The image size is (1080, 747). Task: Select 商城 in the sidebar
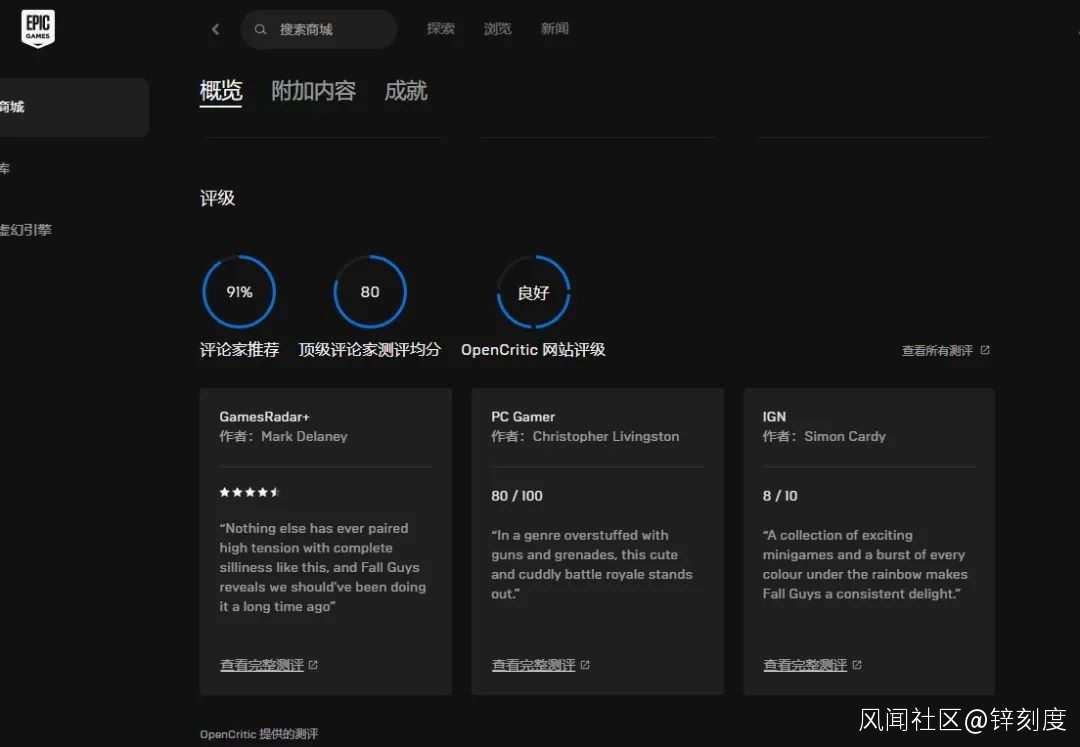coord(74,107)
